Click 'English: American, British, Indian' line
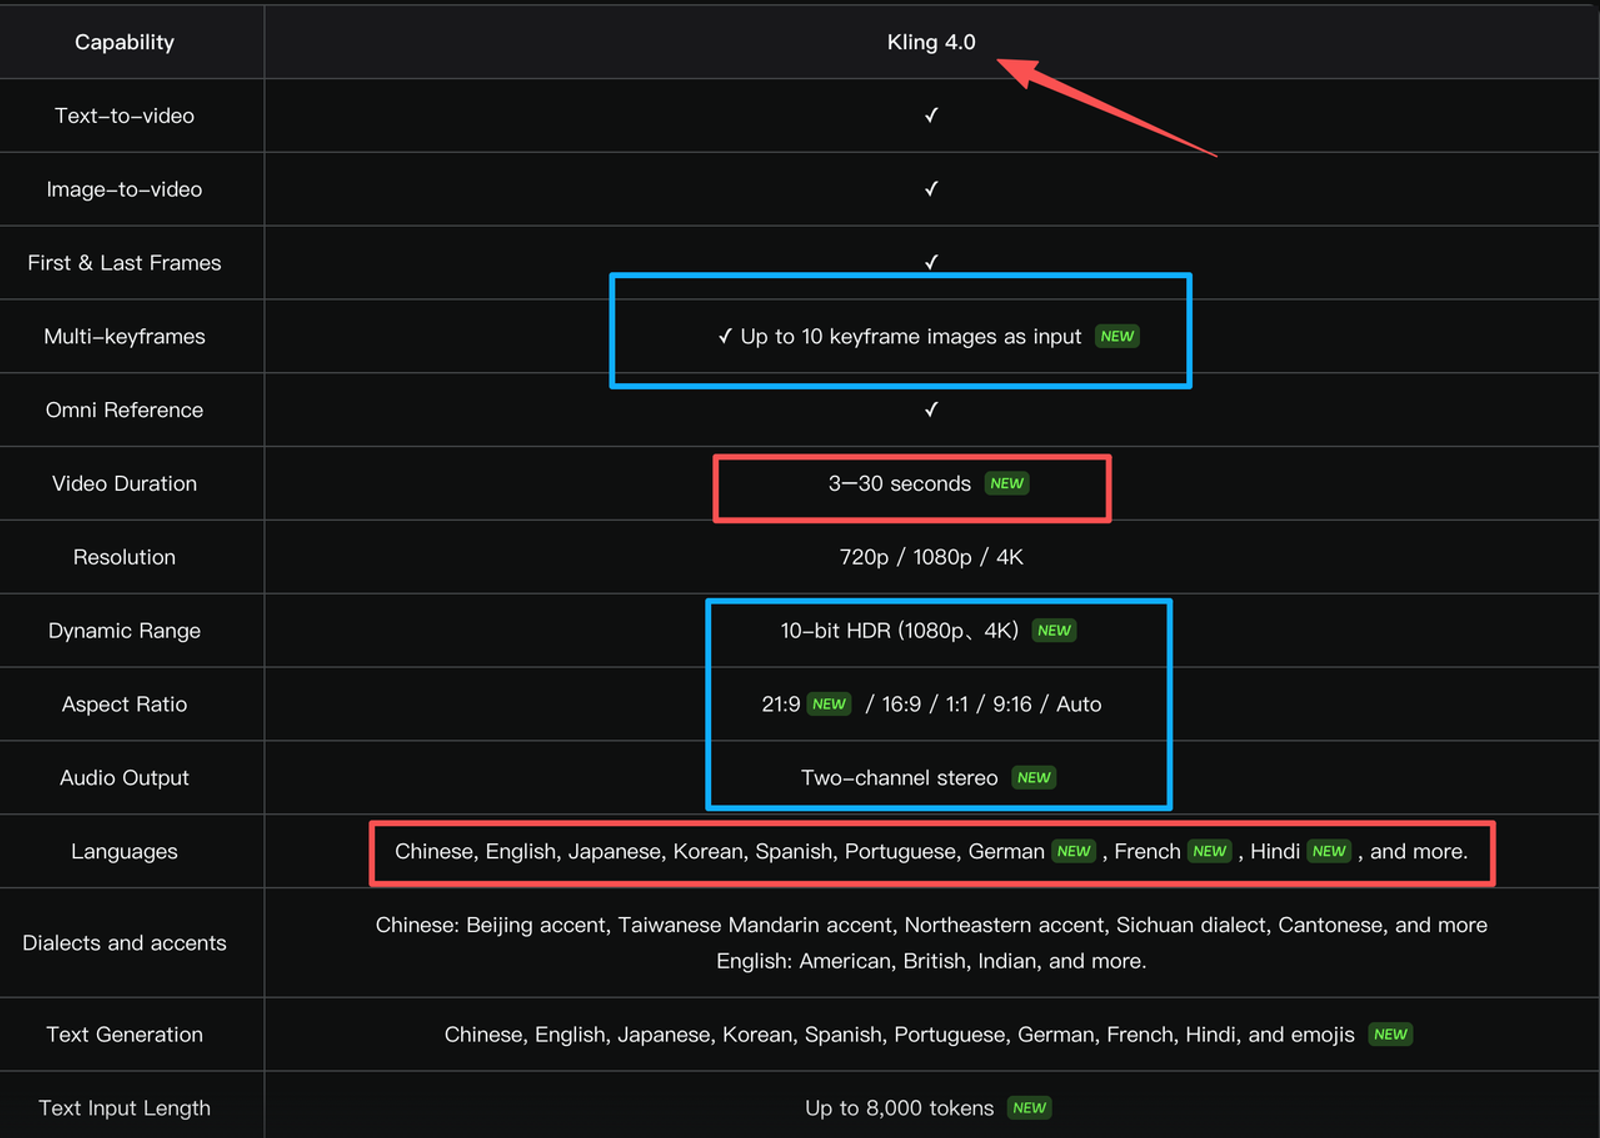The image size is (1600, 1138). click(931, 961)
